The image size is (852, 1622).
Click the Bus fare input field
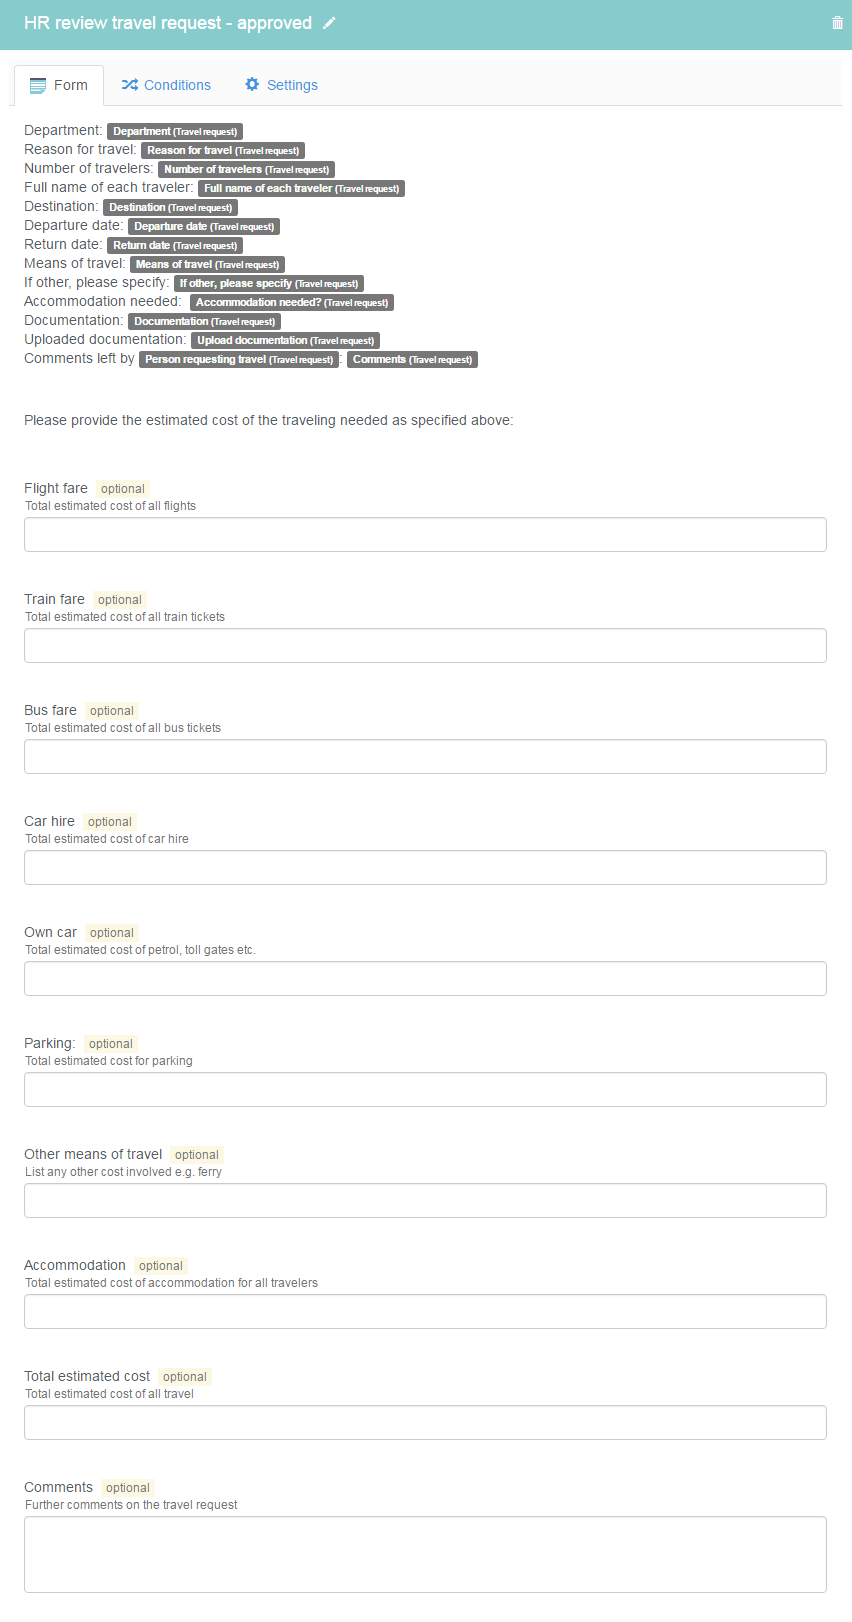pos(425,756)
